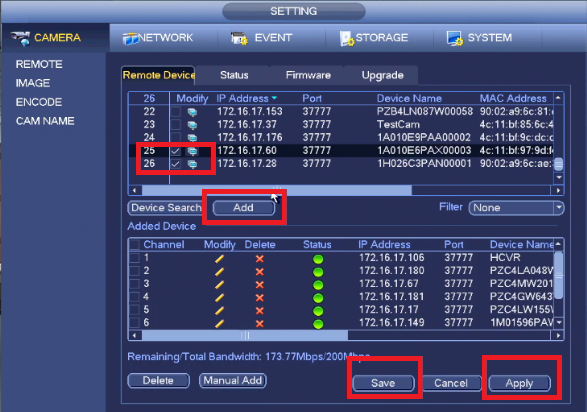Open the Filter dropdown showing None
Screen dimensions: 587x412
(x=516, y=208)
